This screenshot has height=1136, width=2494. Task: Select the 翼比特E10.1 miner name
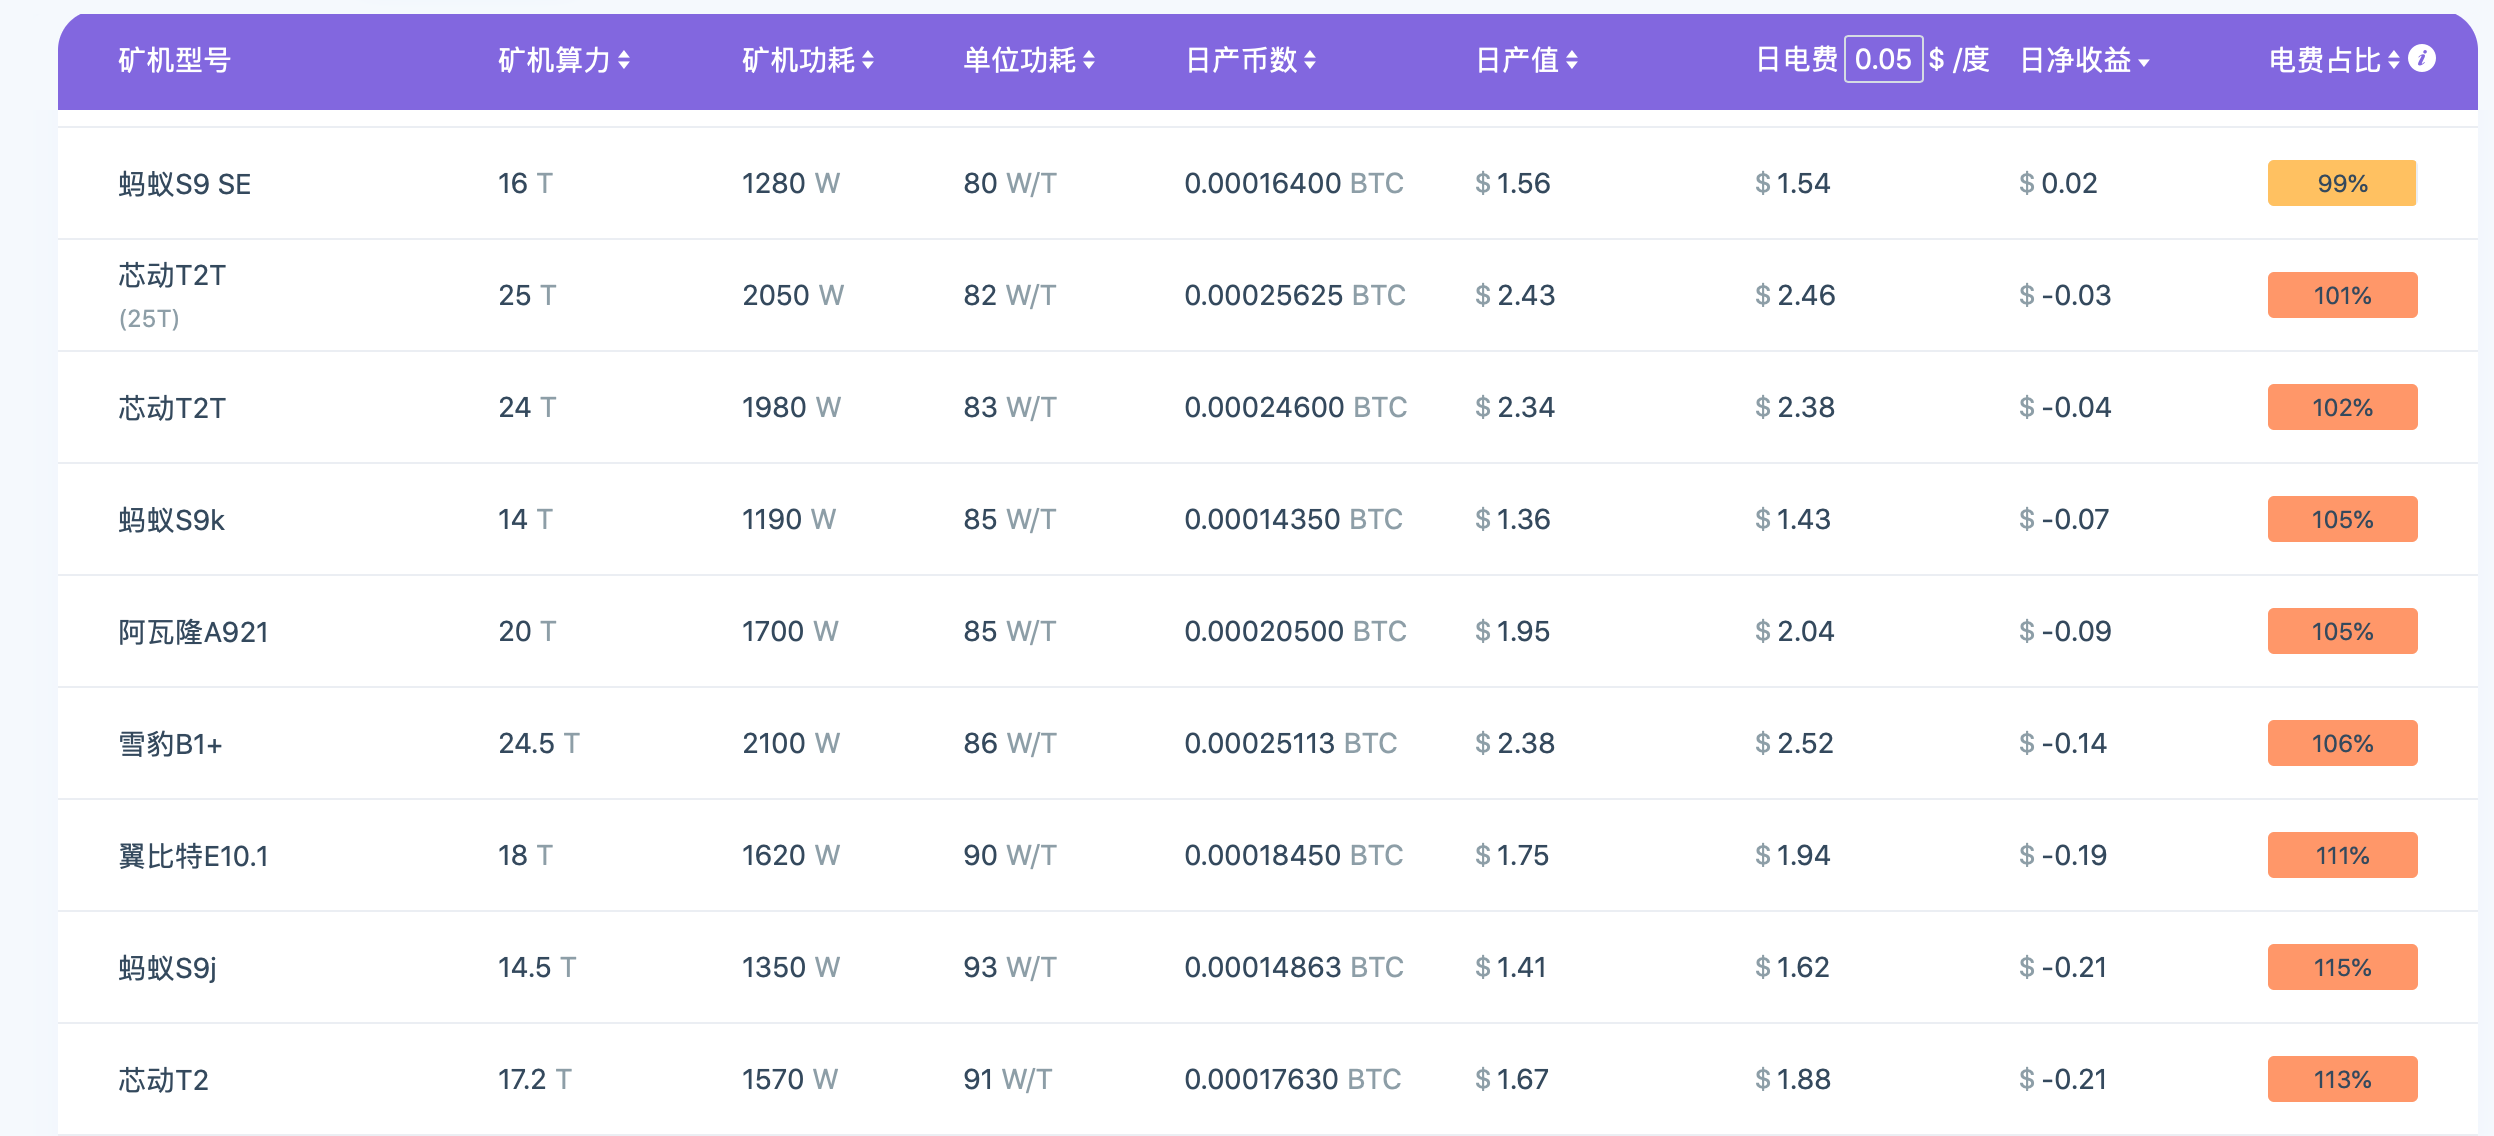[x=193, y=856]
